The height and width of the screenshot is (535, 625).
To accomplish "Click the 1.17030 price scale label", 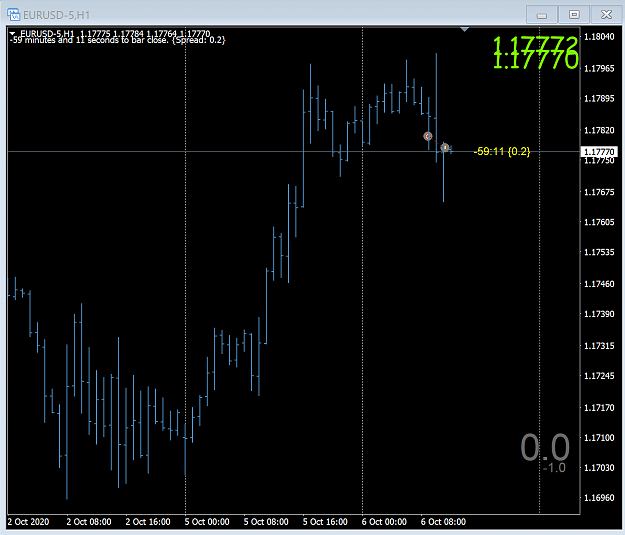I will coord(599,467).
